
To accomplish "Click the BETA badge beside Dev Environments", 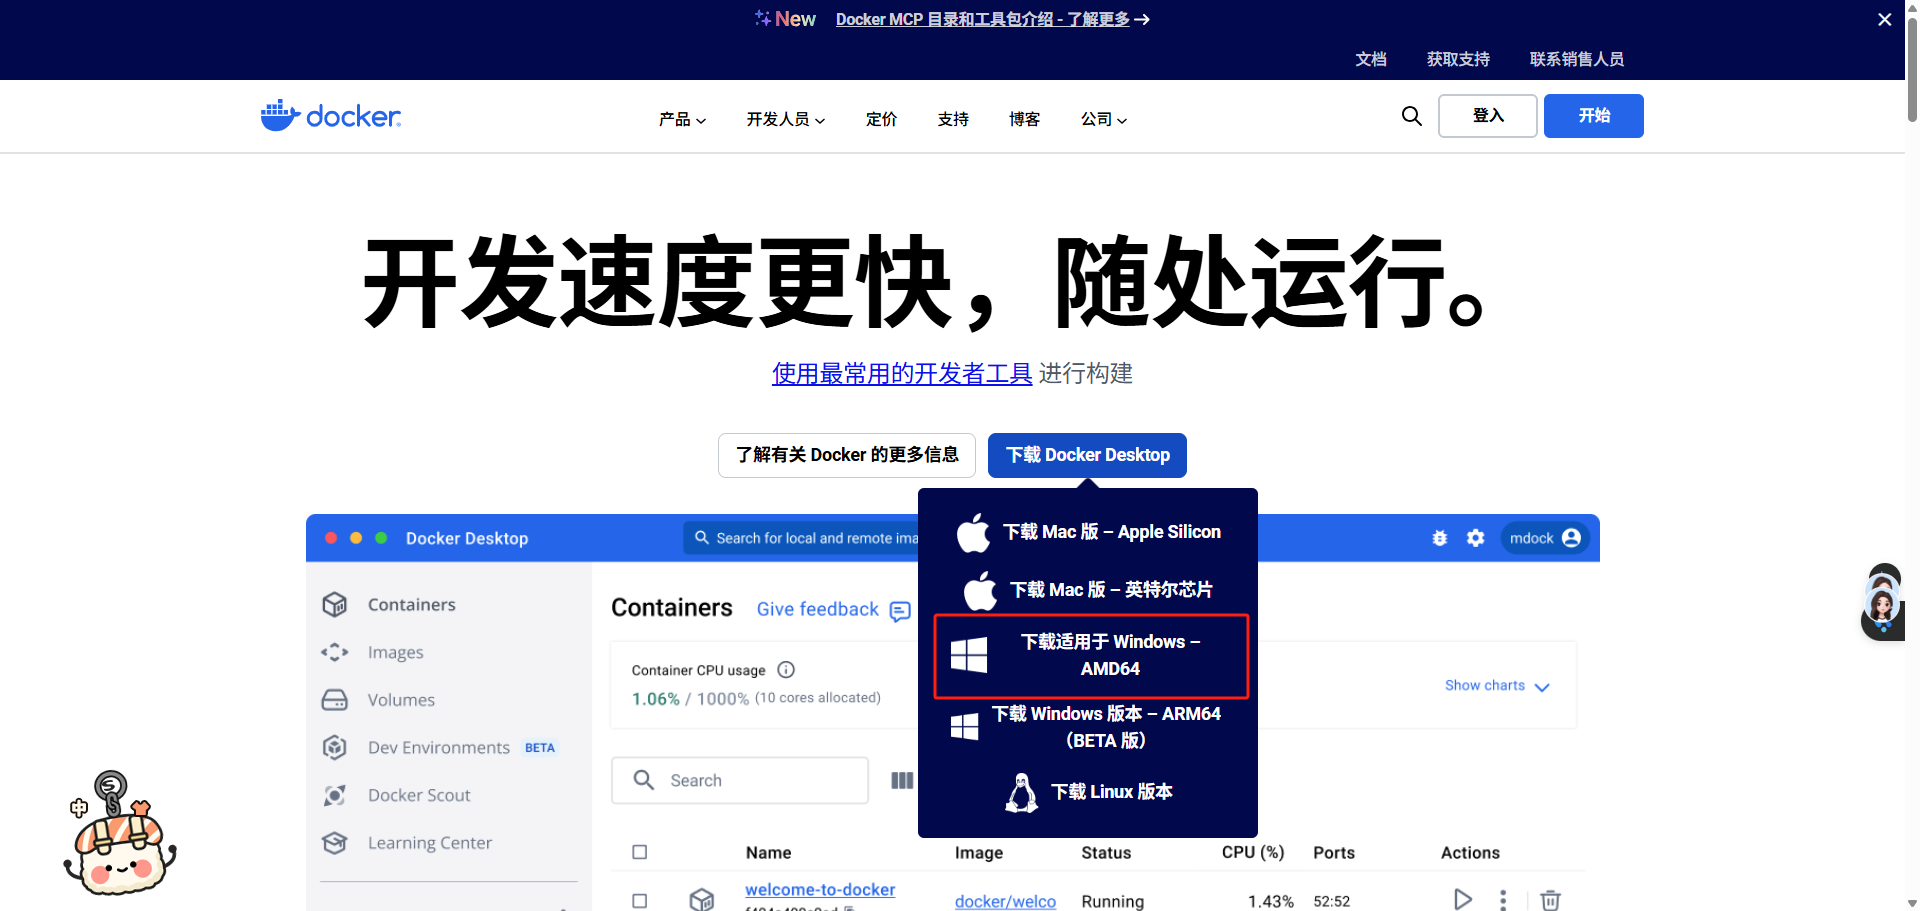I will 540,748.
